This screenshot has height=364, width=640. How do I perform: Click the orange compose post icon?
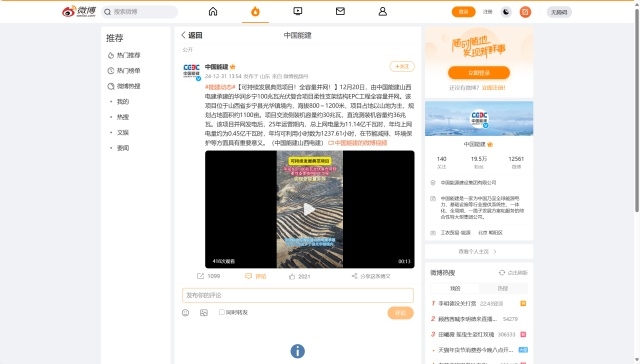coord(525,12)
